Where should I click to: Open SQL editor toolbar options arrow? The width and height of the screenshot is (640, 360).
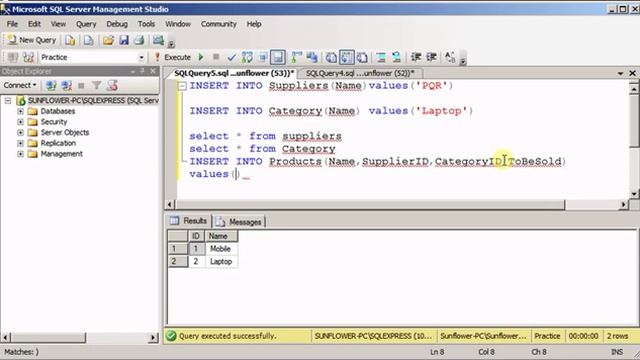pos(463,61)
